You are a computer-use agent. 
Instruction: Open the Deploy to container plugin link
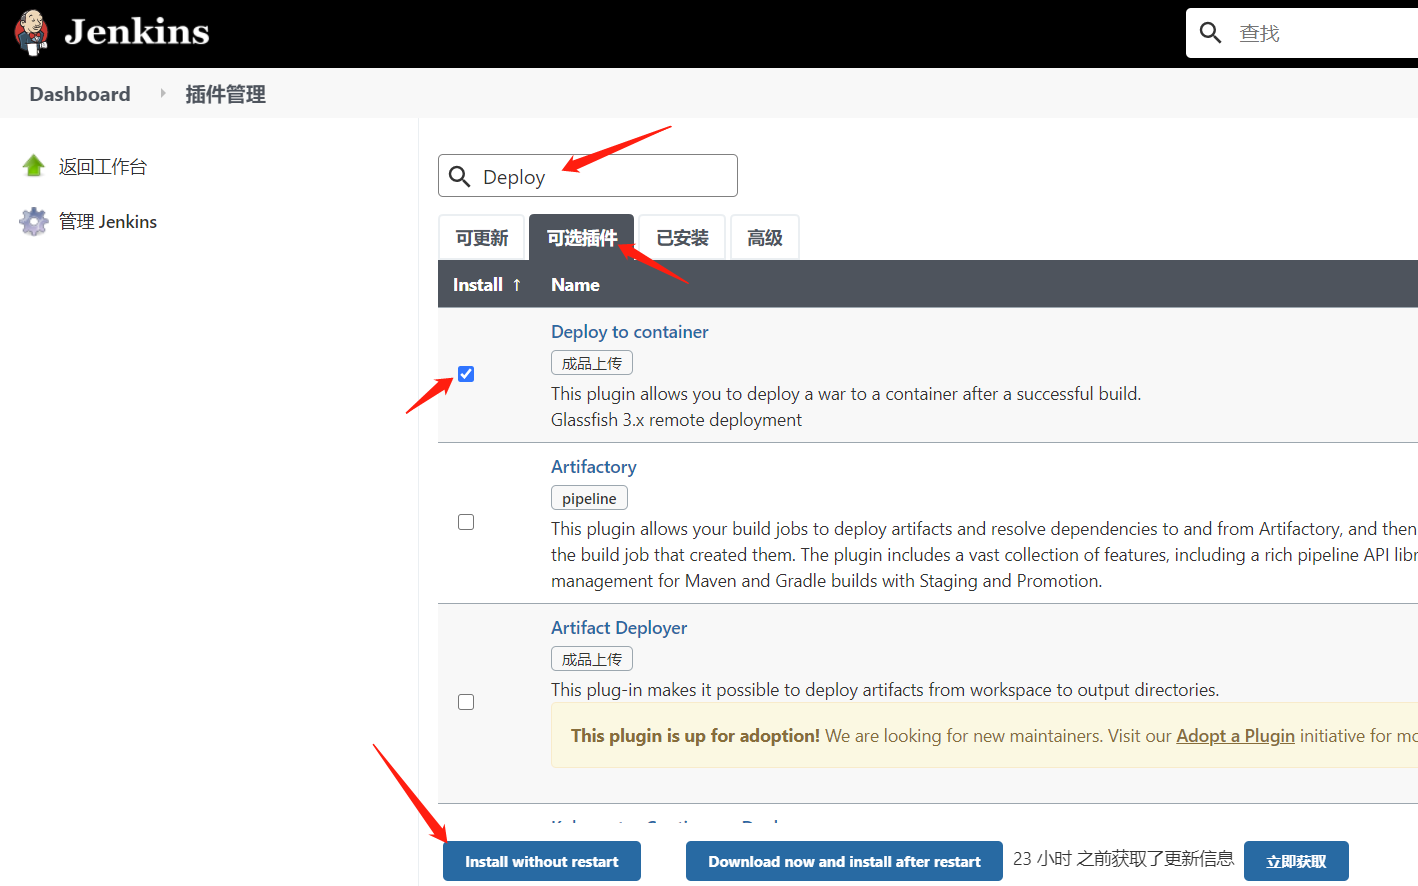[x=629, y=332]
